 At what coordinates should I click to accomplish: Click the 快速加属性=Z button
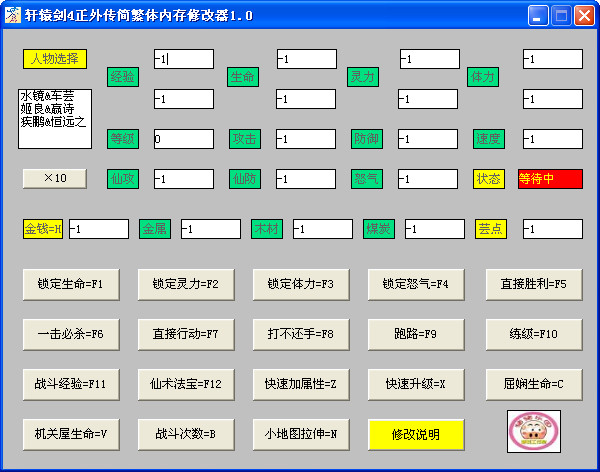[x=301, y=384]
